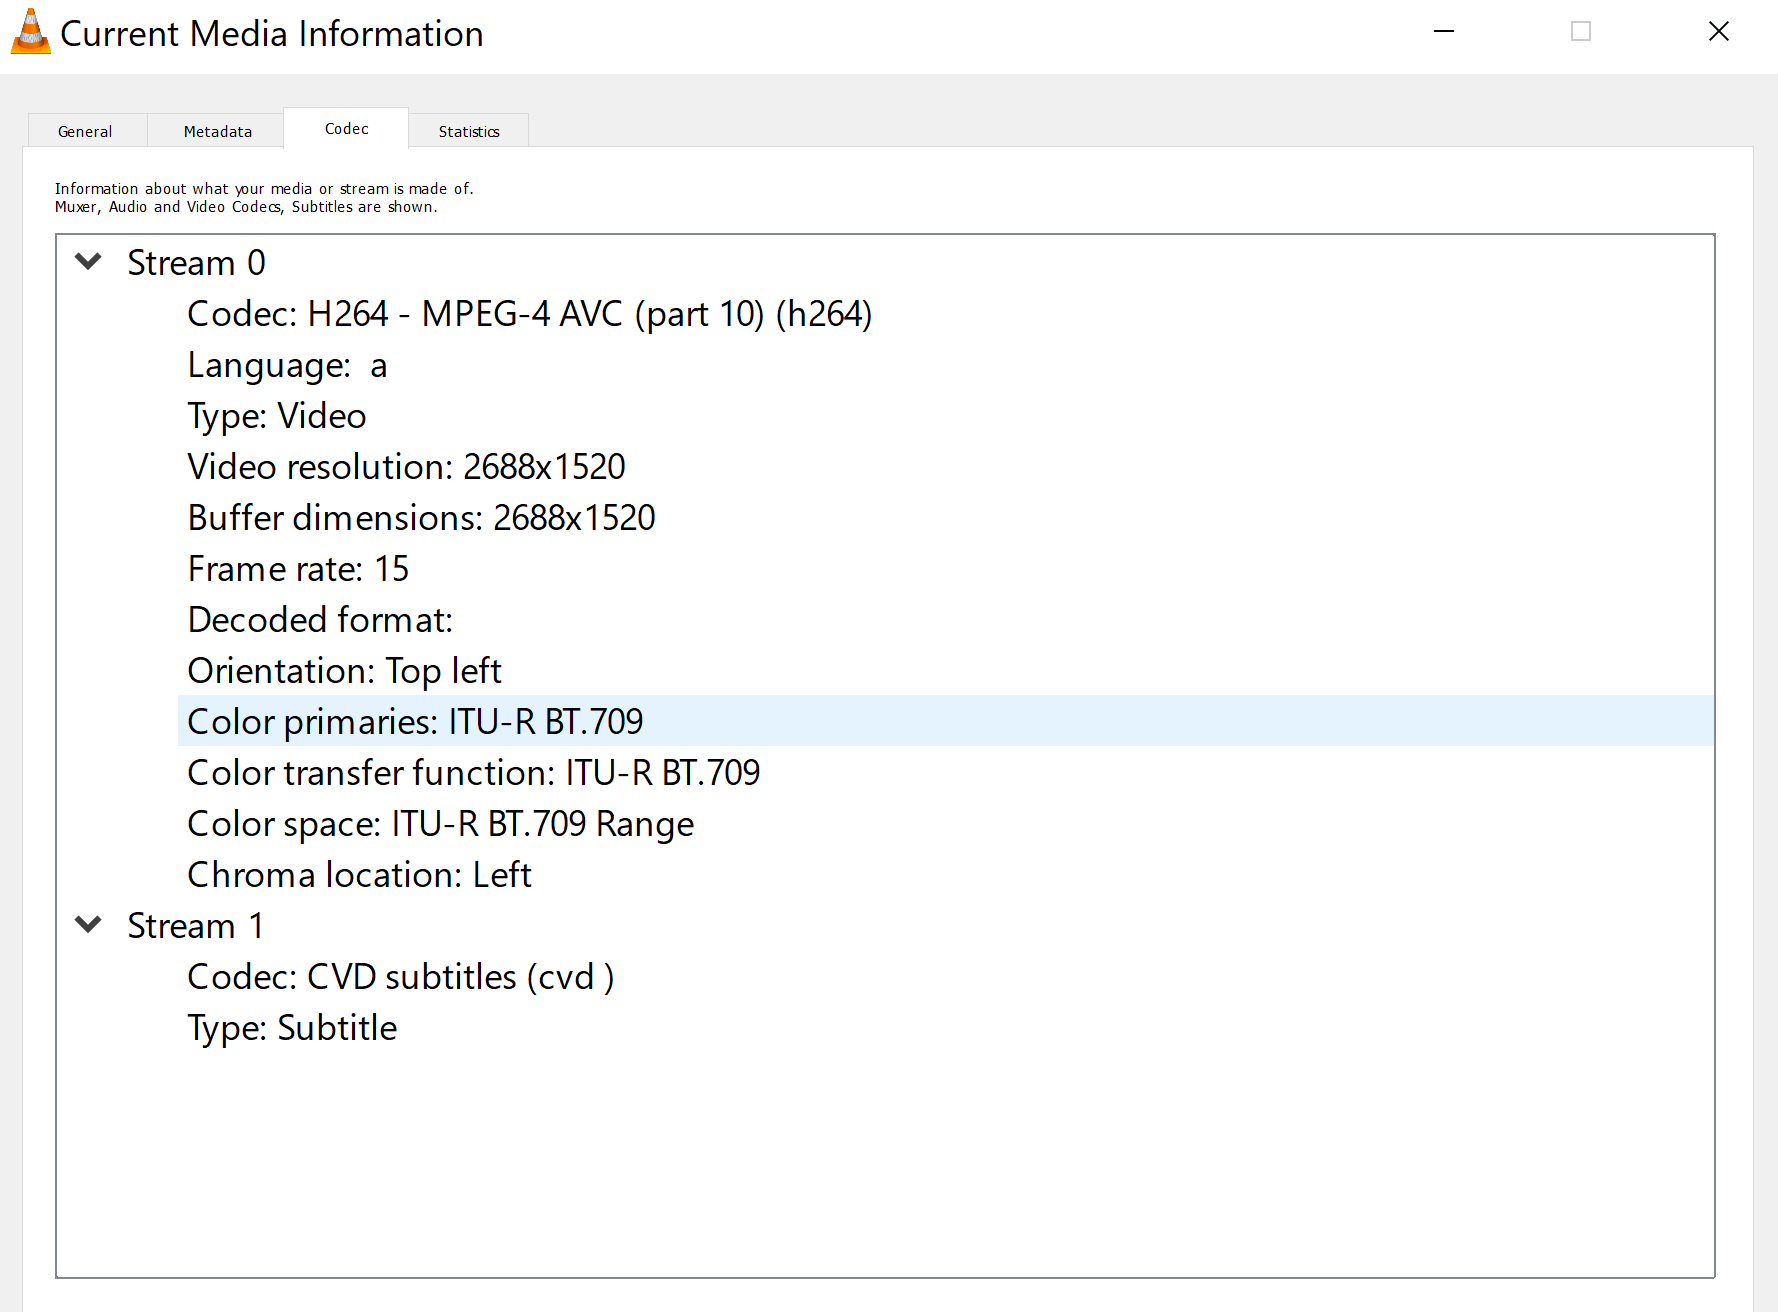Screen dimensions: 1778x1312
Task: Click the Buffer dimensions row
Action: point(421,518)
